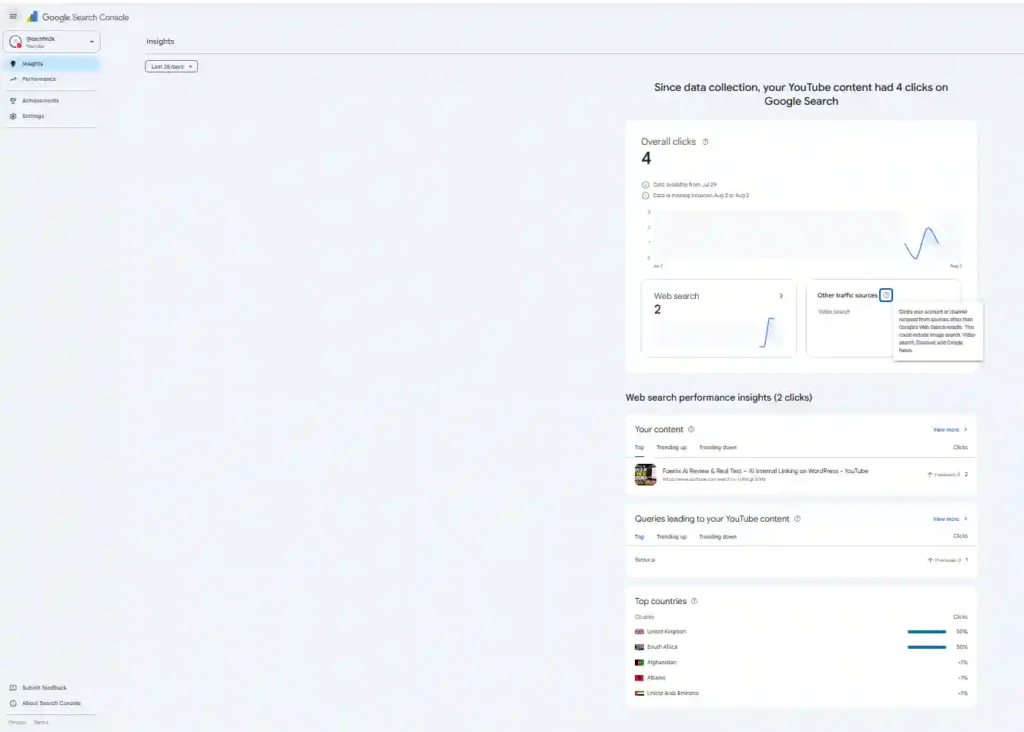Click the info icon beside Data is missing

(x=645, y=195)
